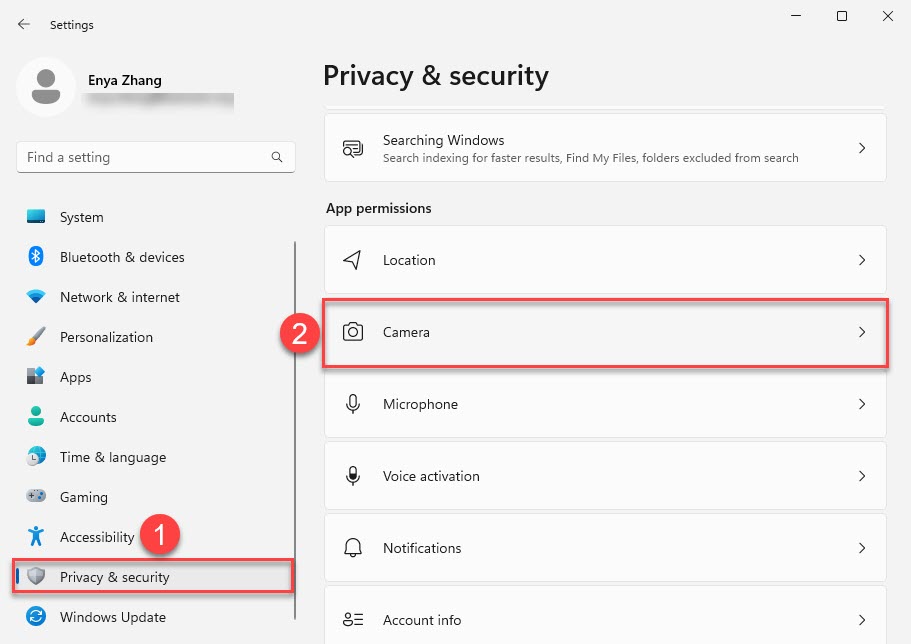This screenshot has height=644, width=911.
Task: Click the Bluetooth & devices icon
Action: 36,257
